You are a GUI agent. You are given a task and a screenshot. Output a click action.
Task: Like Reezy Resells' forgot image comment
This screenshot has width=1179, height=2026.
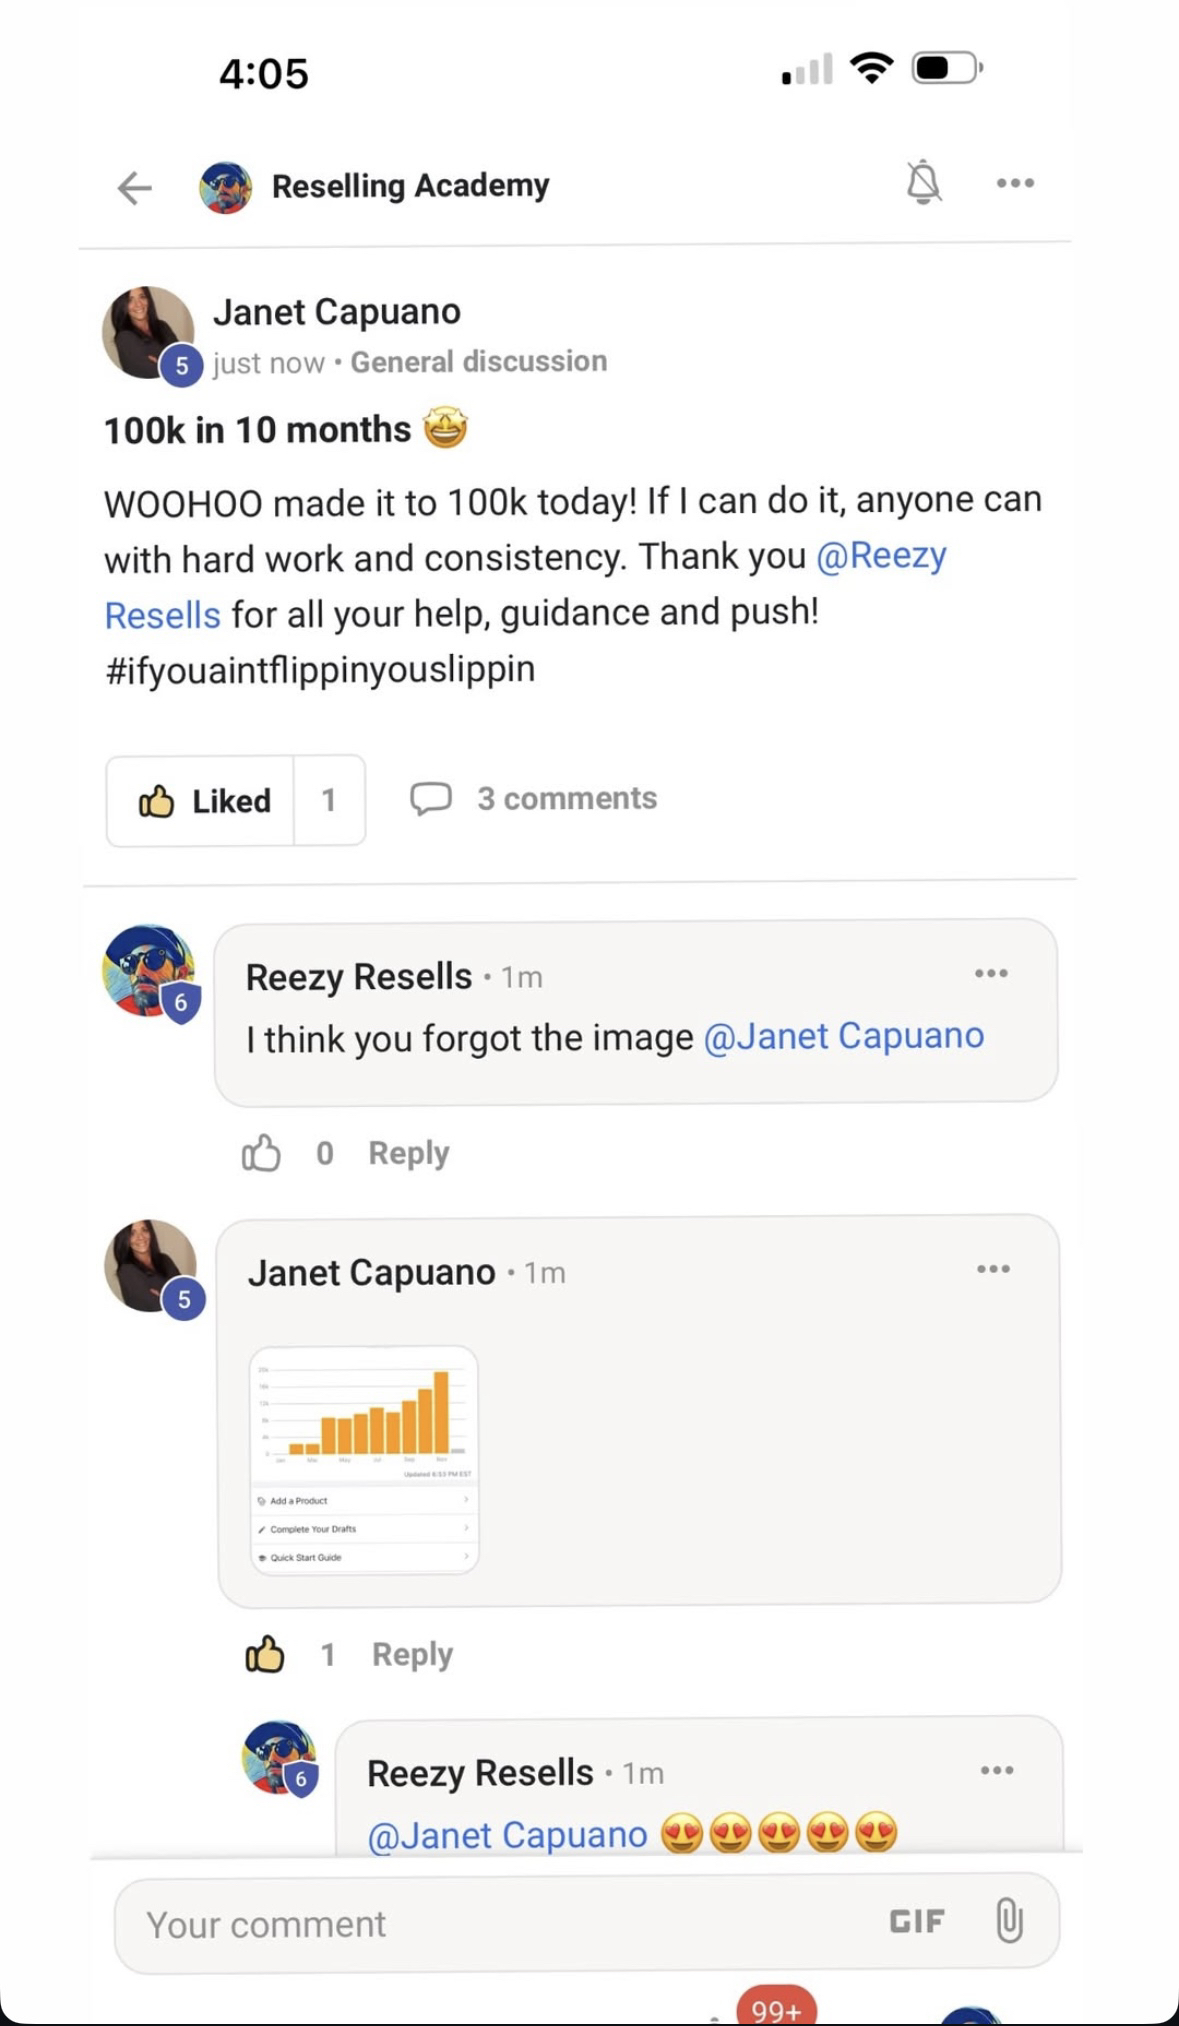[261, 1153]
